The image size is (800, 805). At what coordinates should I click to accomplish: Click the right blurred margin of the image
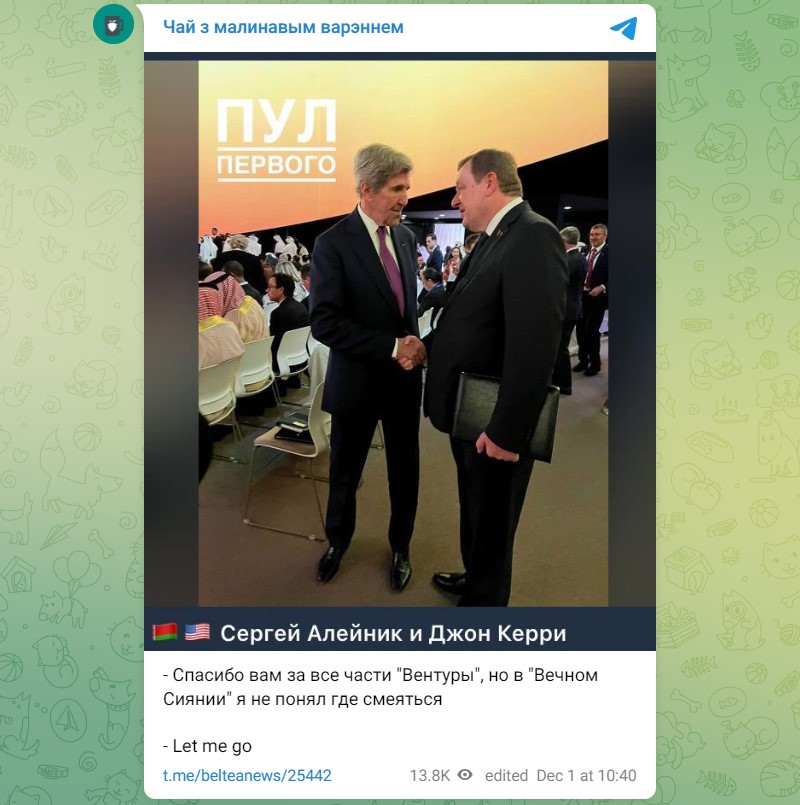[632, 334]
